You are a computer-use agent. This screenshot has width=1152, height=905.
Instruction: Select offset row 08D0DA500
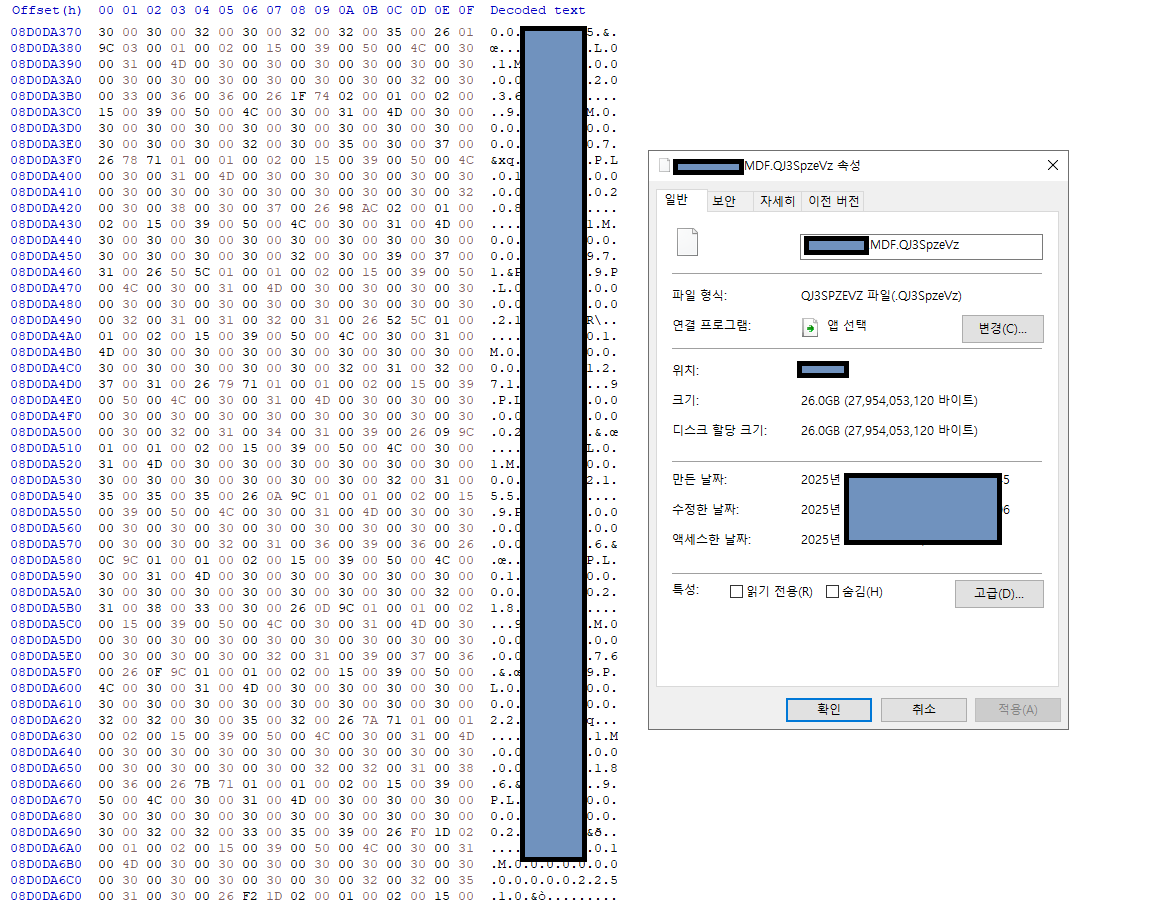click(x=46, y=432)
